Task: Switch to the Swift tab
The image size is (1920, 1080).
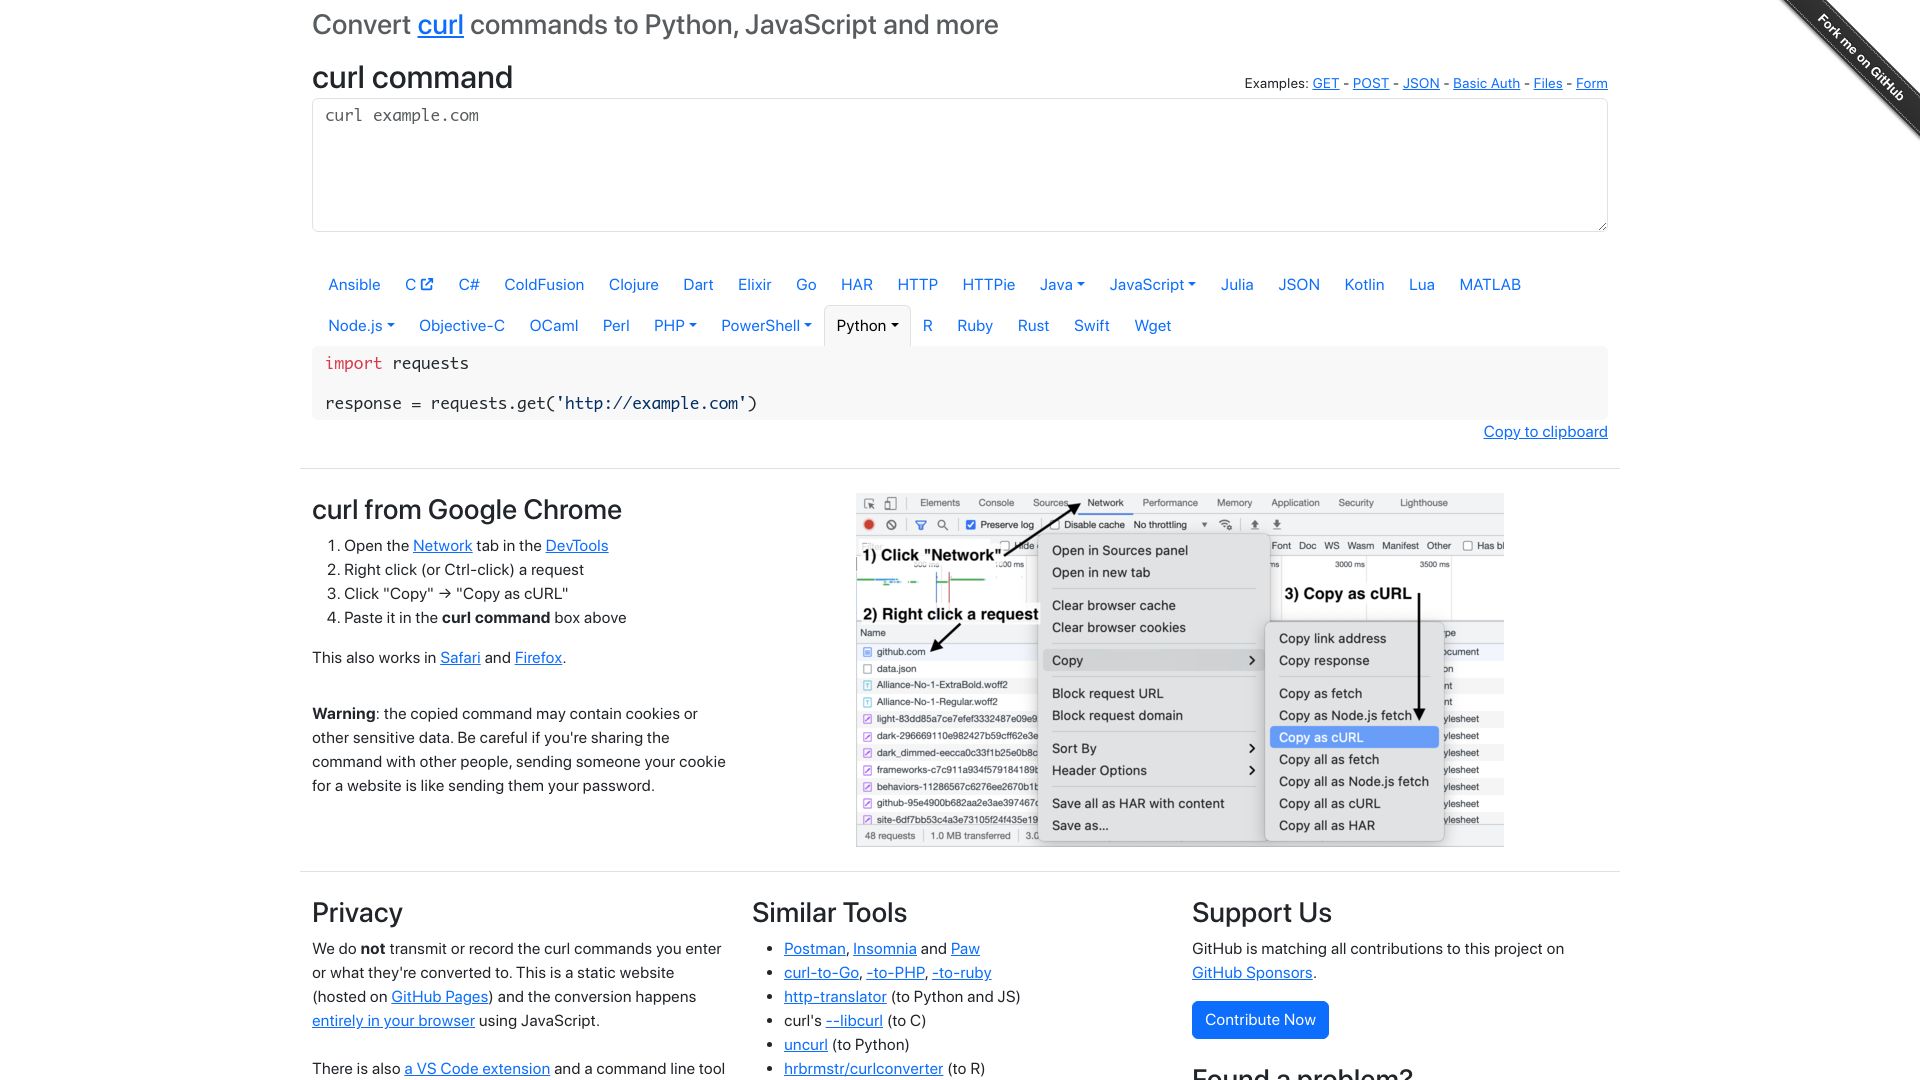Action: tap(1091, 326)
